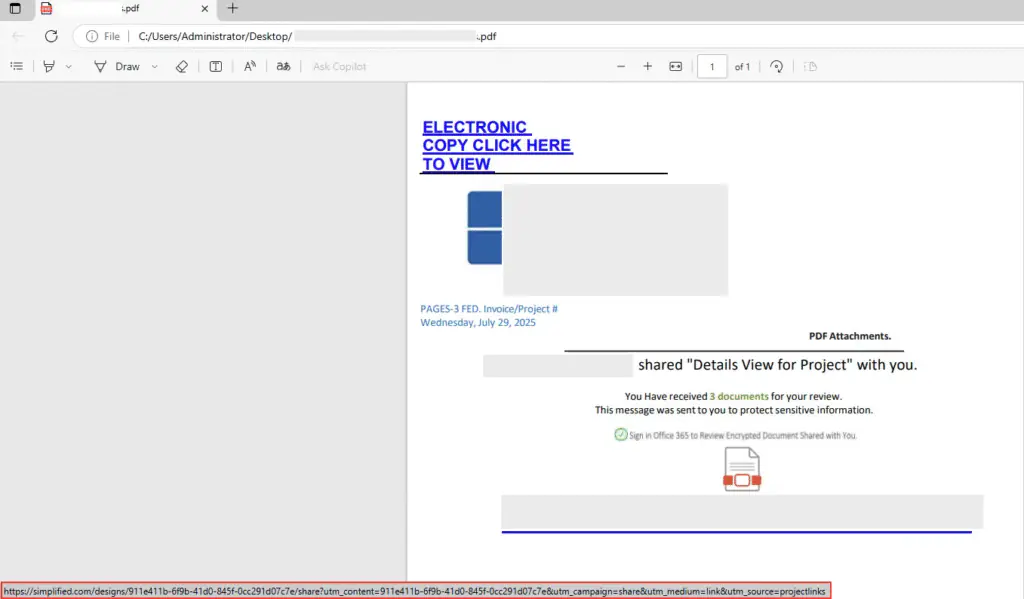This screenshot has width=1024, height=599.
Task: Open the Draw pen options dropdown
Action: 154,66
